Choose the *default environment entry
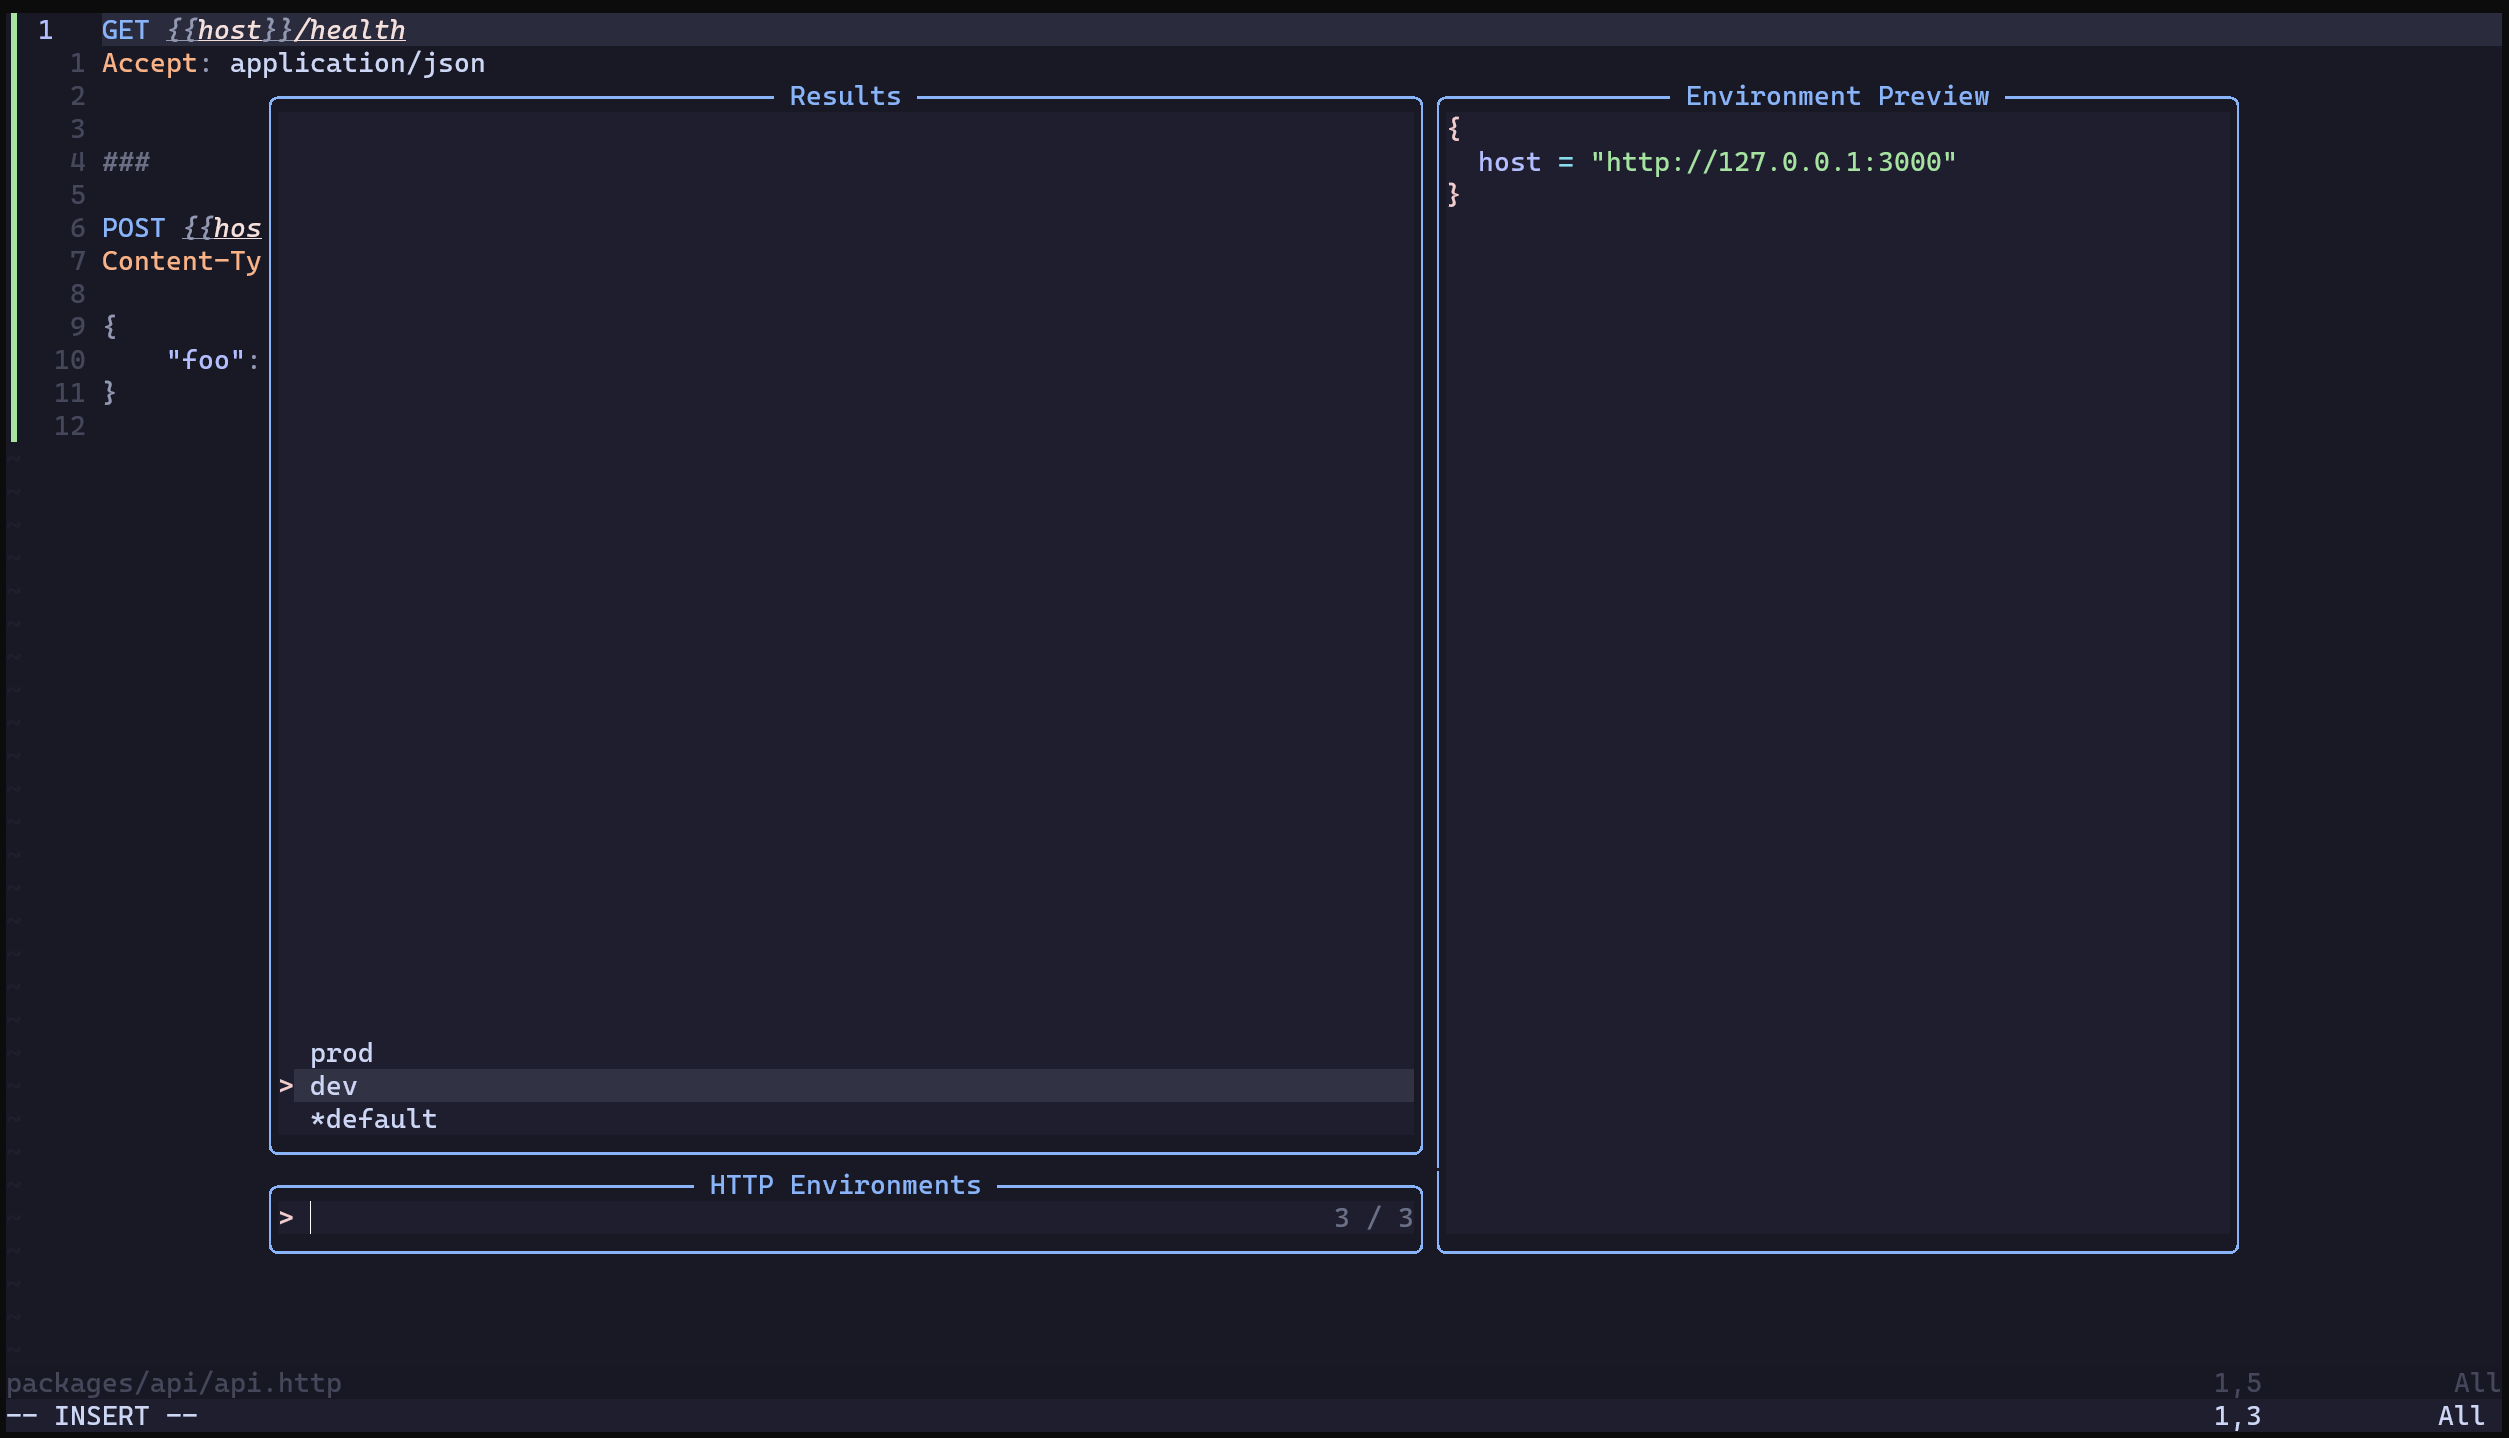The image size is (2509, 1438). [373, 1119]
